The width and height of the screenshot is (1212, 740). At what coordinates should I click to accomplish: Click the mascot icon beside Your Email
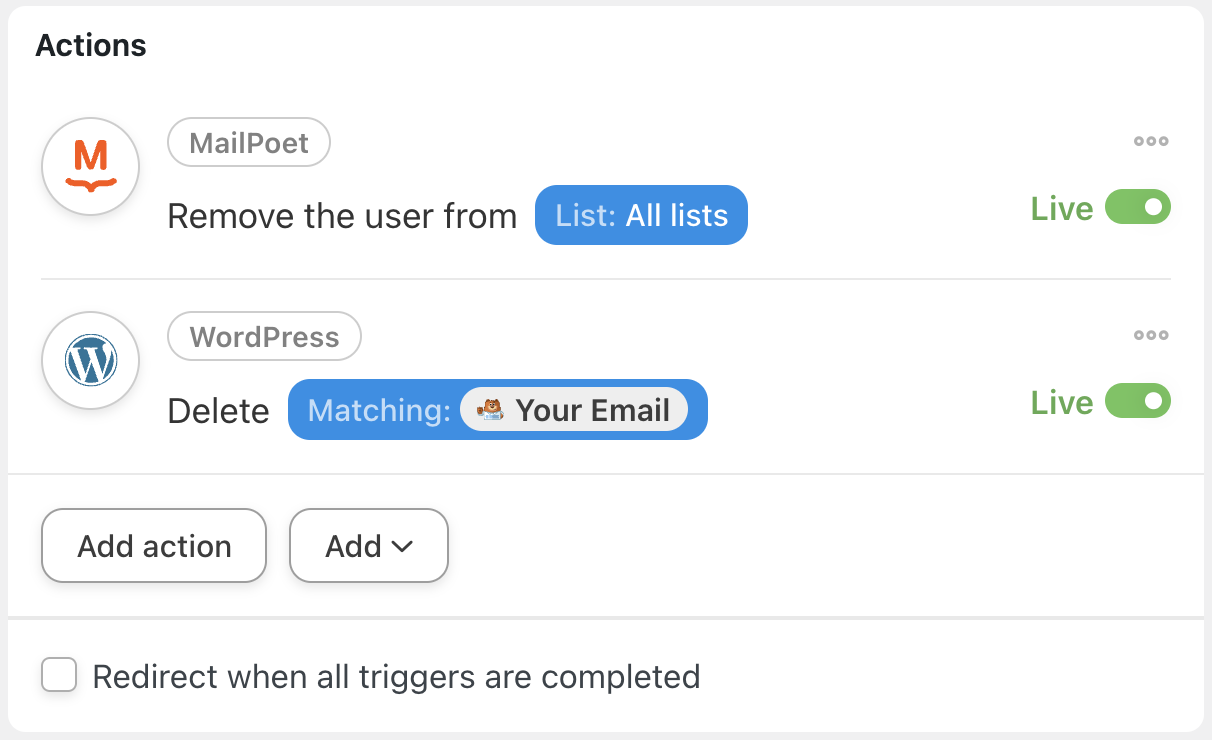tap(490, 410)
